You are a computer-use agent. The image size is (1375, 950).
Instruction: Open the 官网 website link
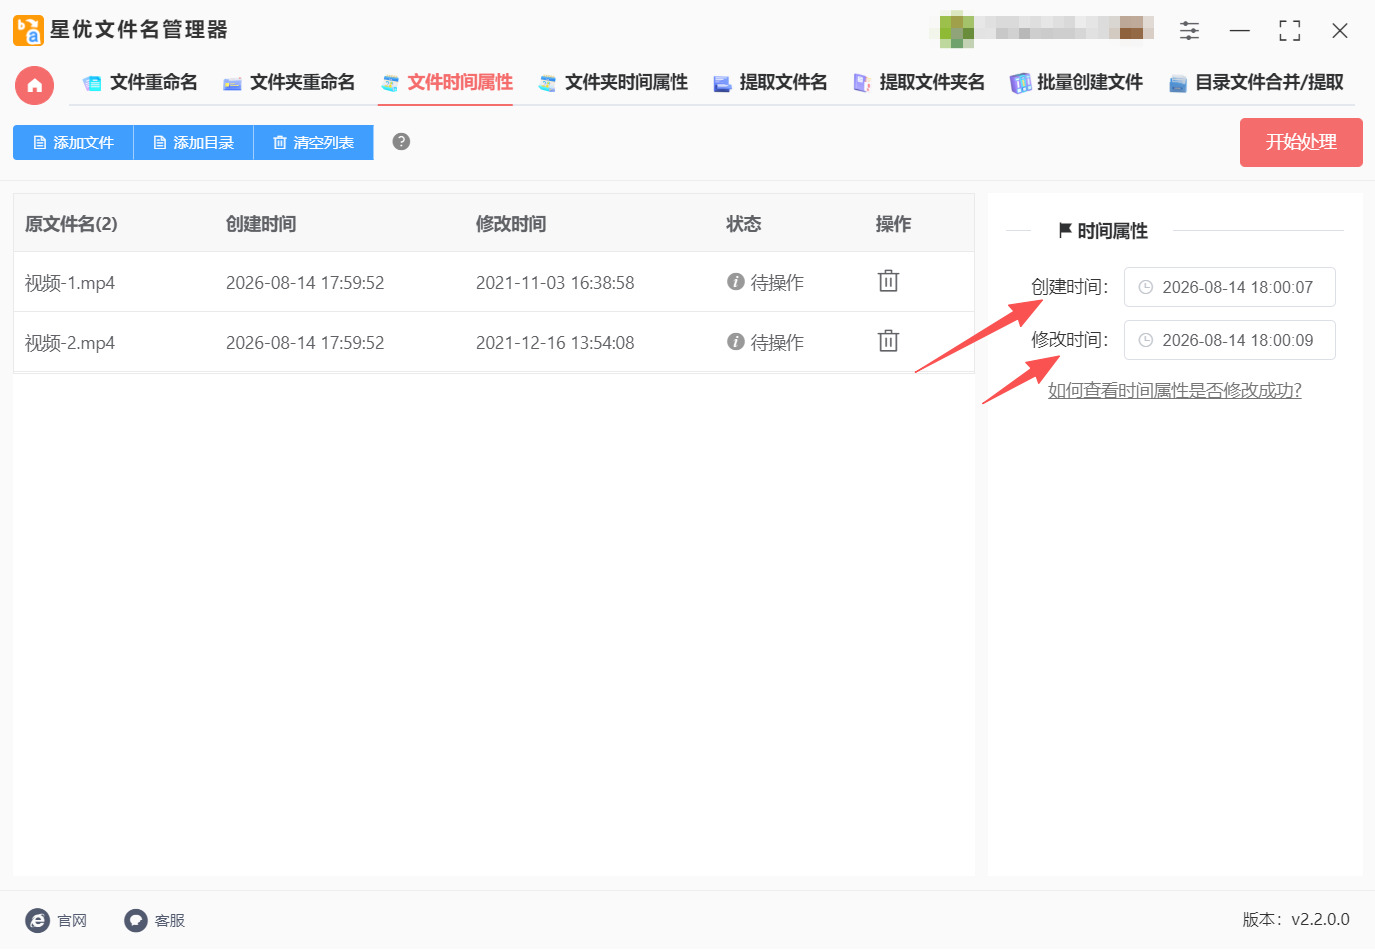click(72, 921)
